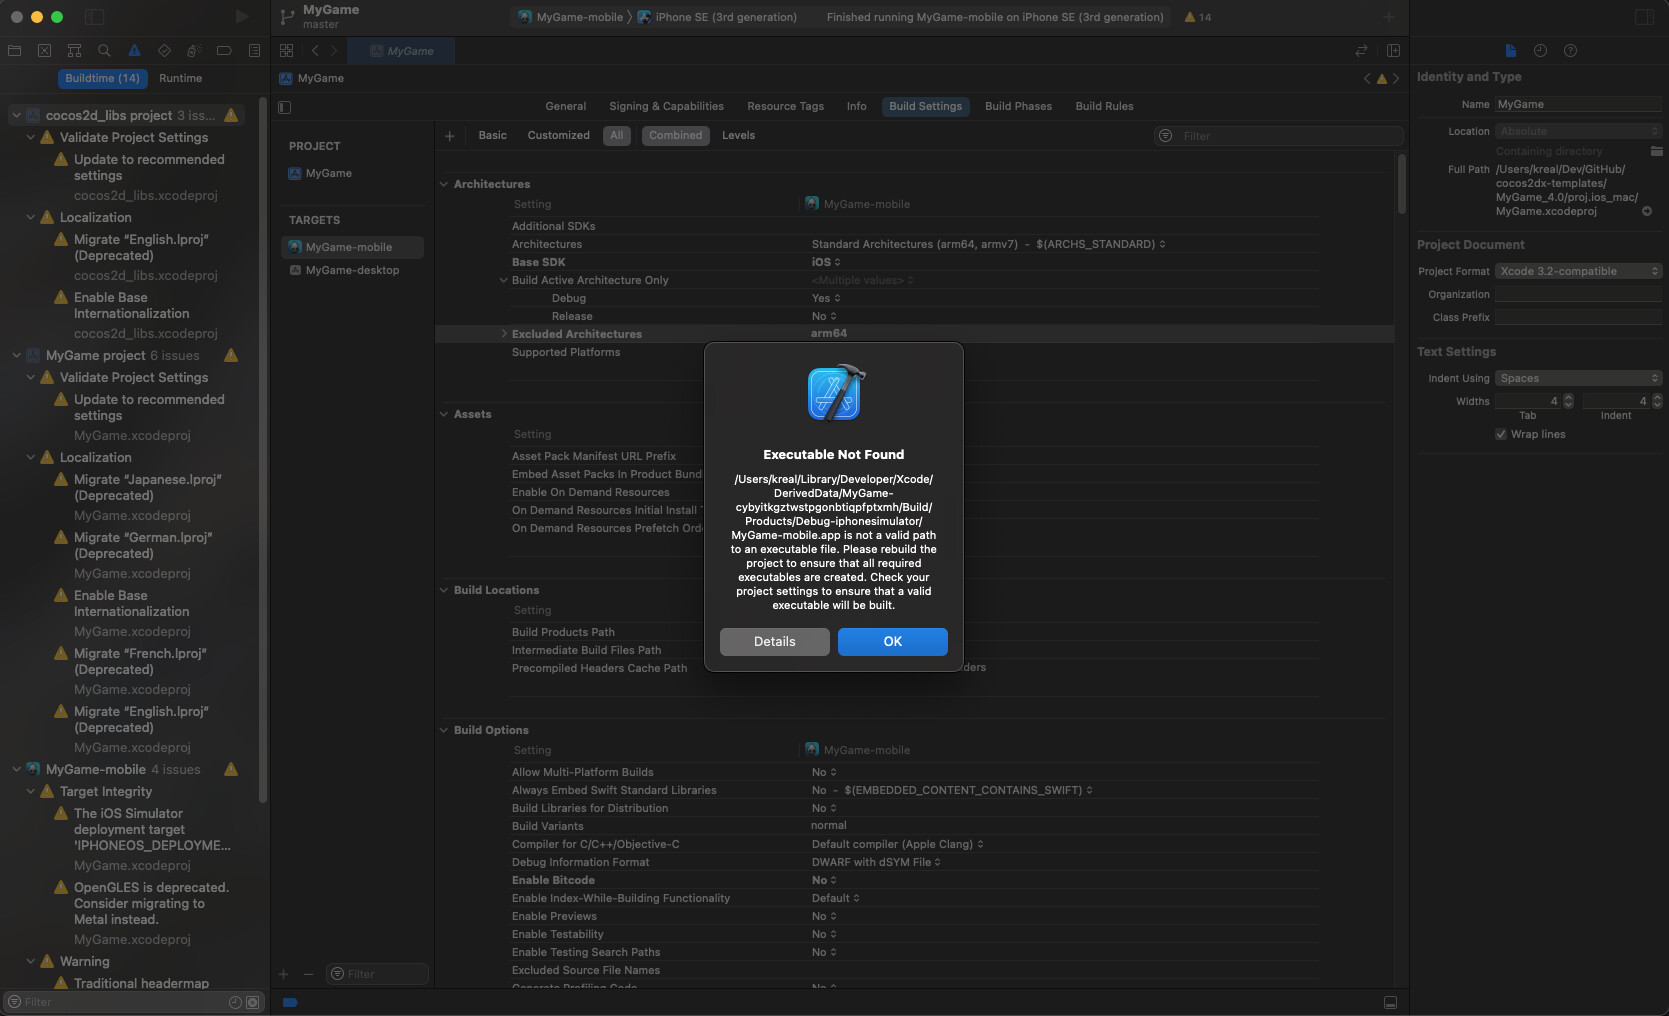Collapse the Architectures settings section

click(x=444, y=184)
